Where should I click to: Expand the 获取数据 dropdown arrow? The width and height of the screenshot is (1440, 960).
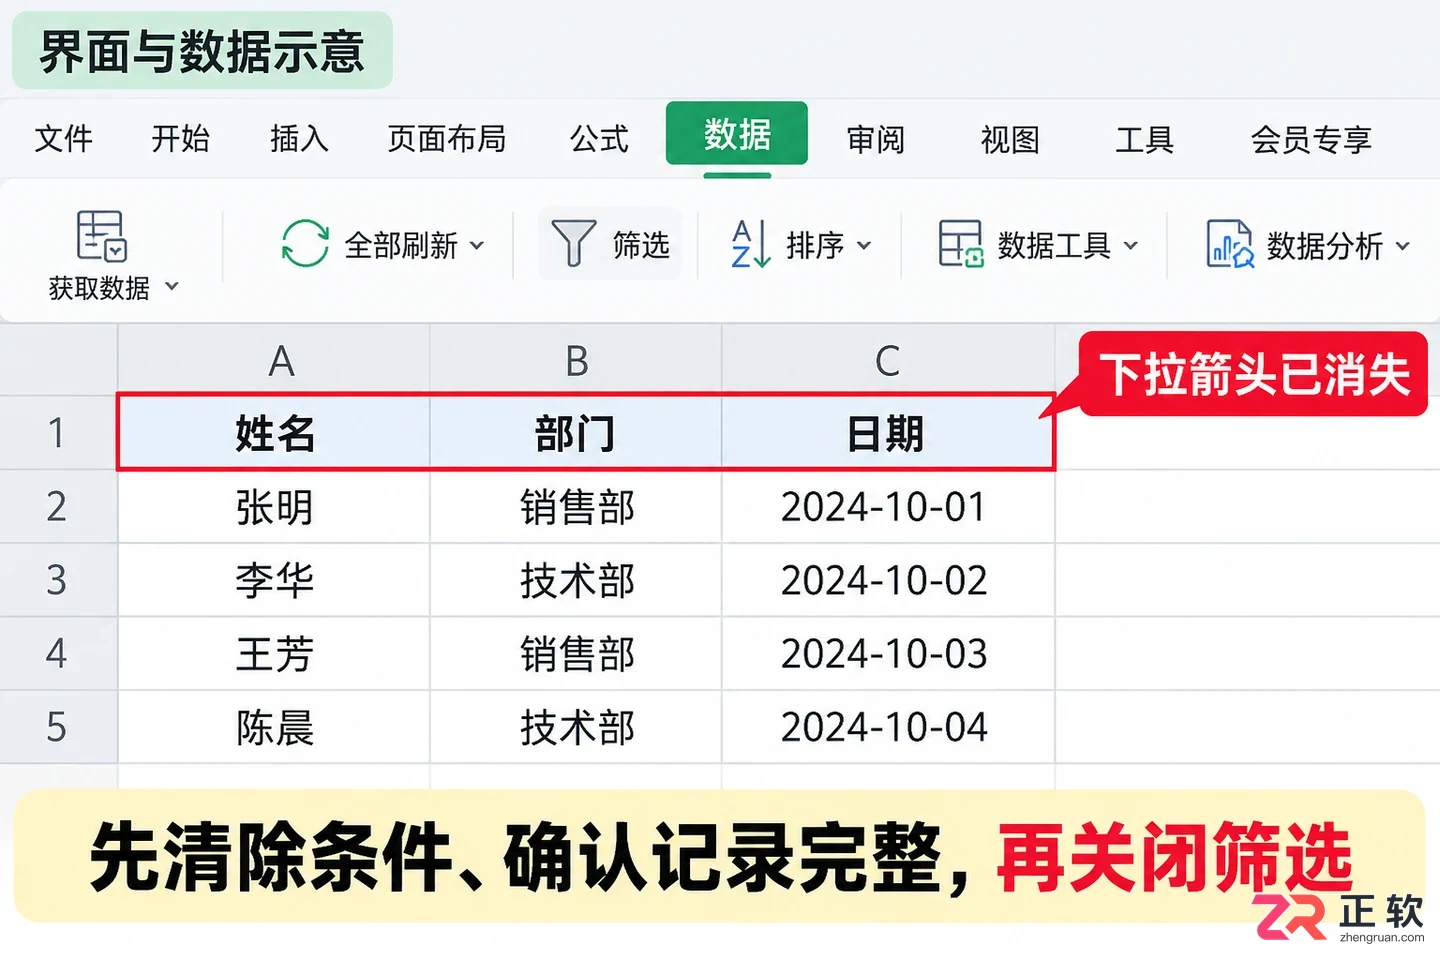click(x=172, y=286)
